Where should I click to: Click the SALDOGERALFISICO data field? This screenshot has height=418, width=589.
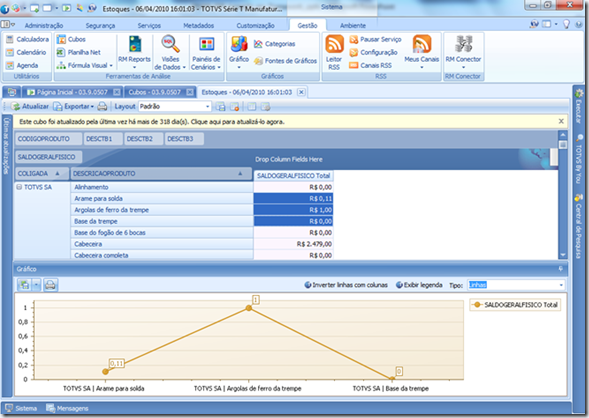pyautogui.click(x=48, y=157)
